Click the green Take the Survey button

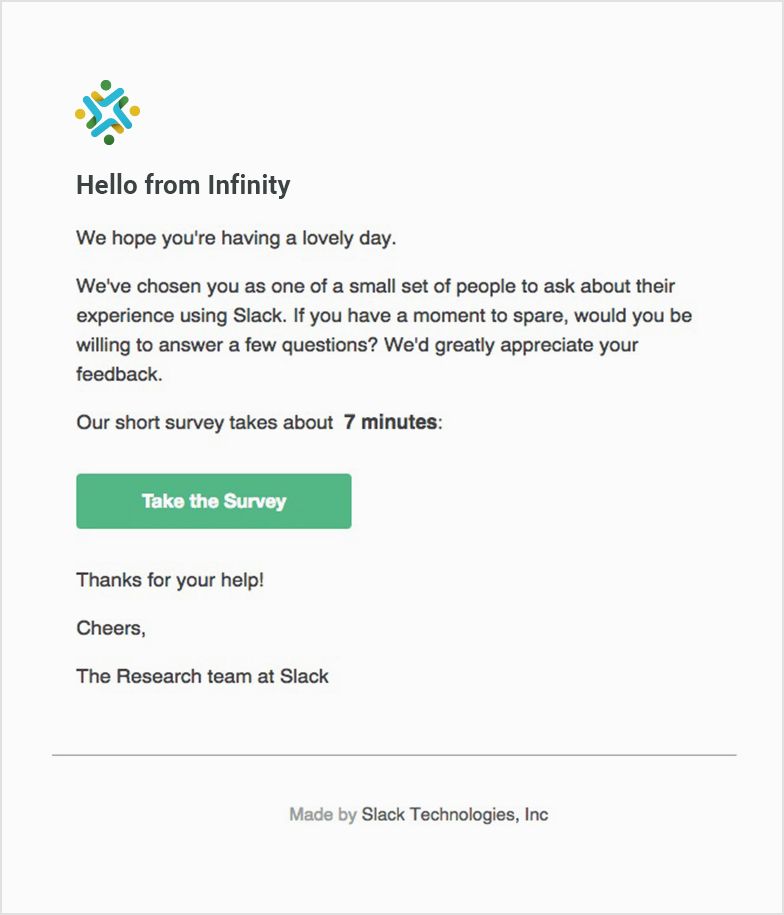(x=214, y=501)
